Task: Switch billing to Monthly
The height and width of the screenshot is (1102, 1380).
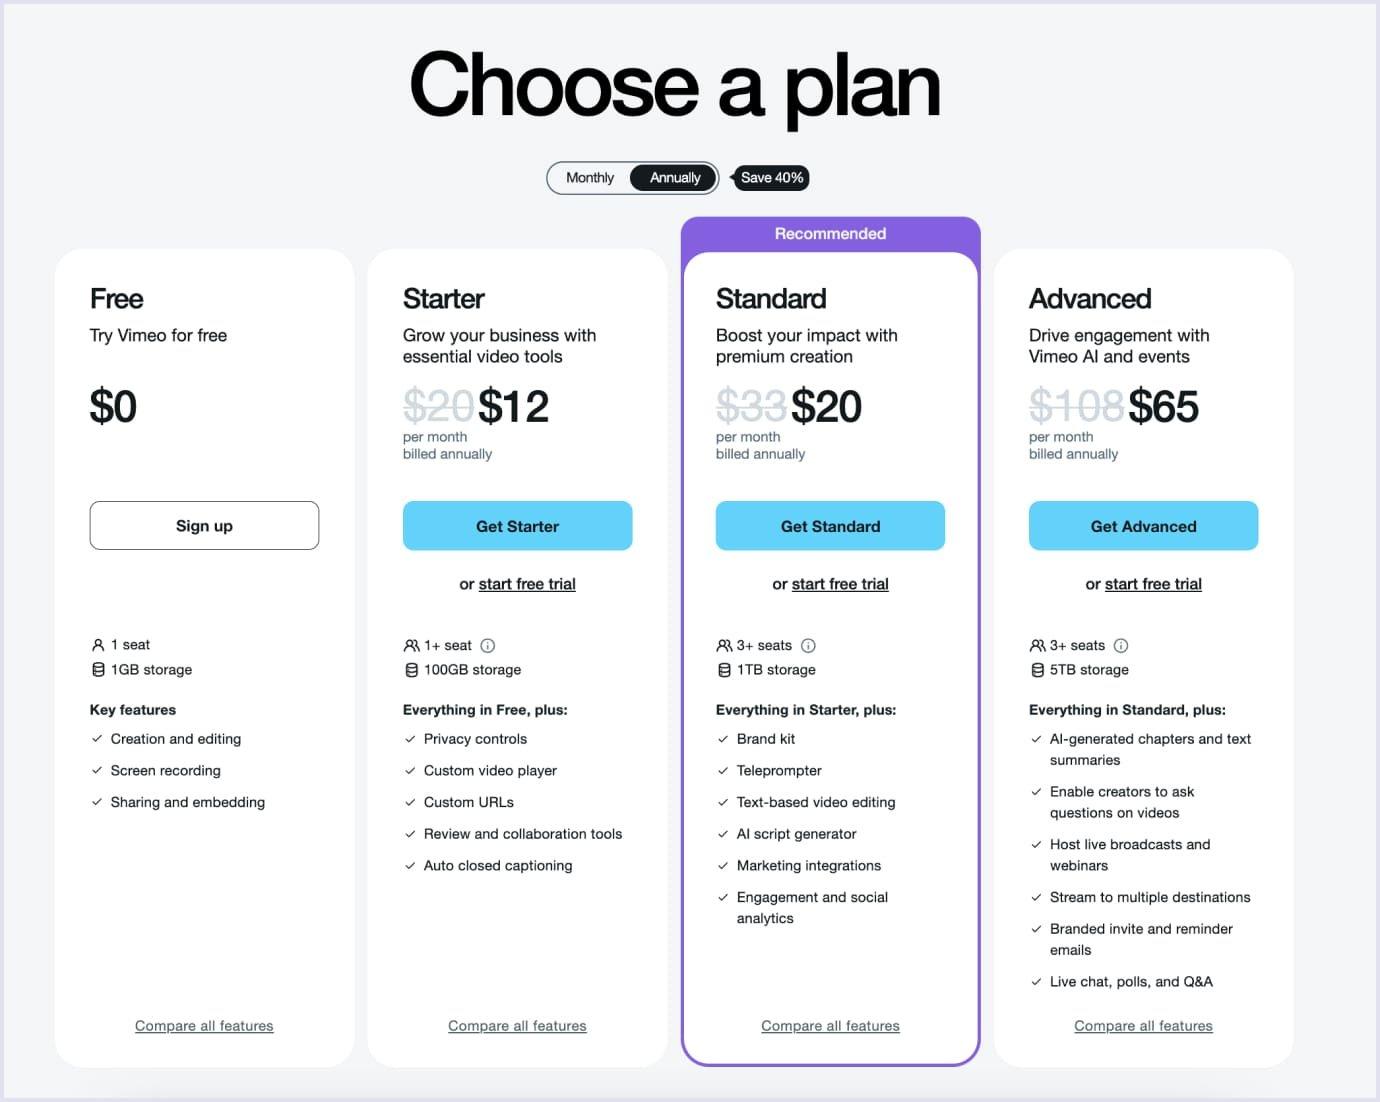Action: point(589,177)
